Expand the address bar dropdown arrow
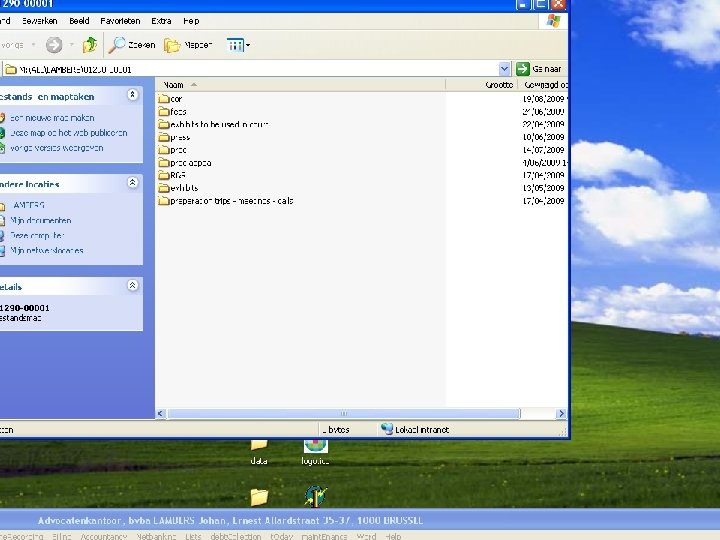The height and width of the screenshot is (540, 720). pyautogui.click(x=505, y=69)
